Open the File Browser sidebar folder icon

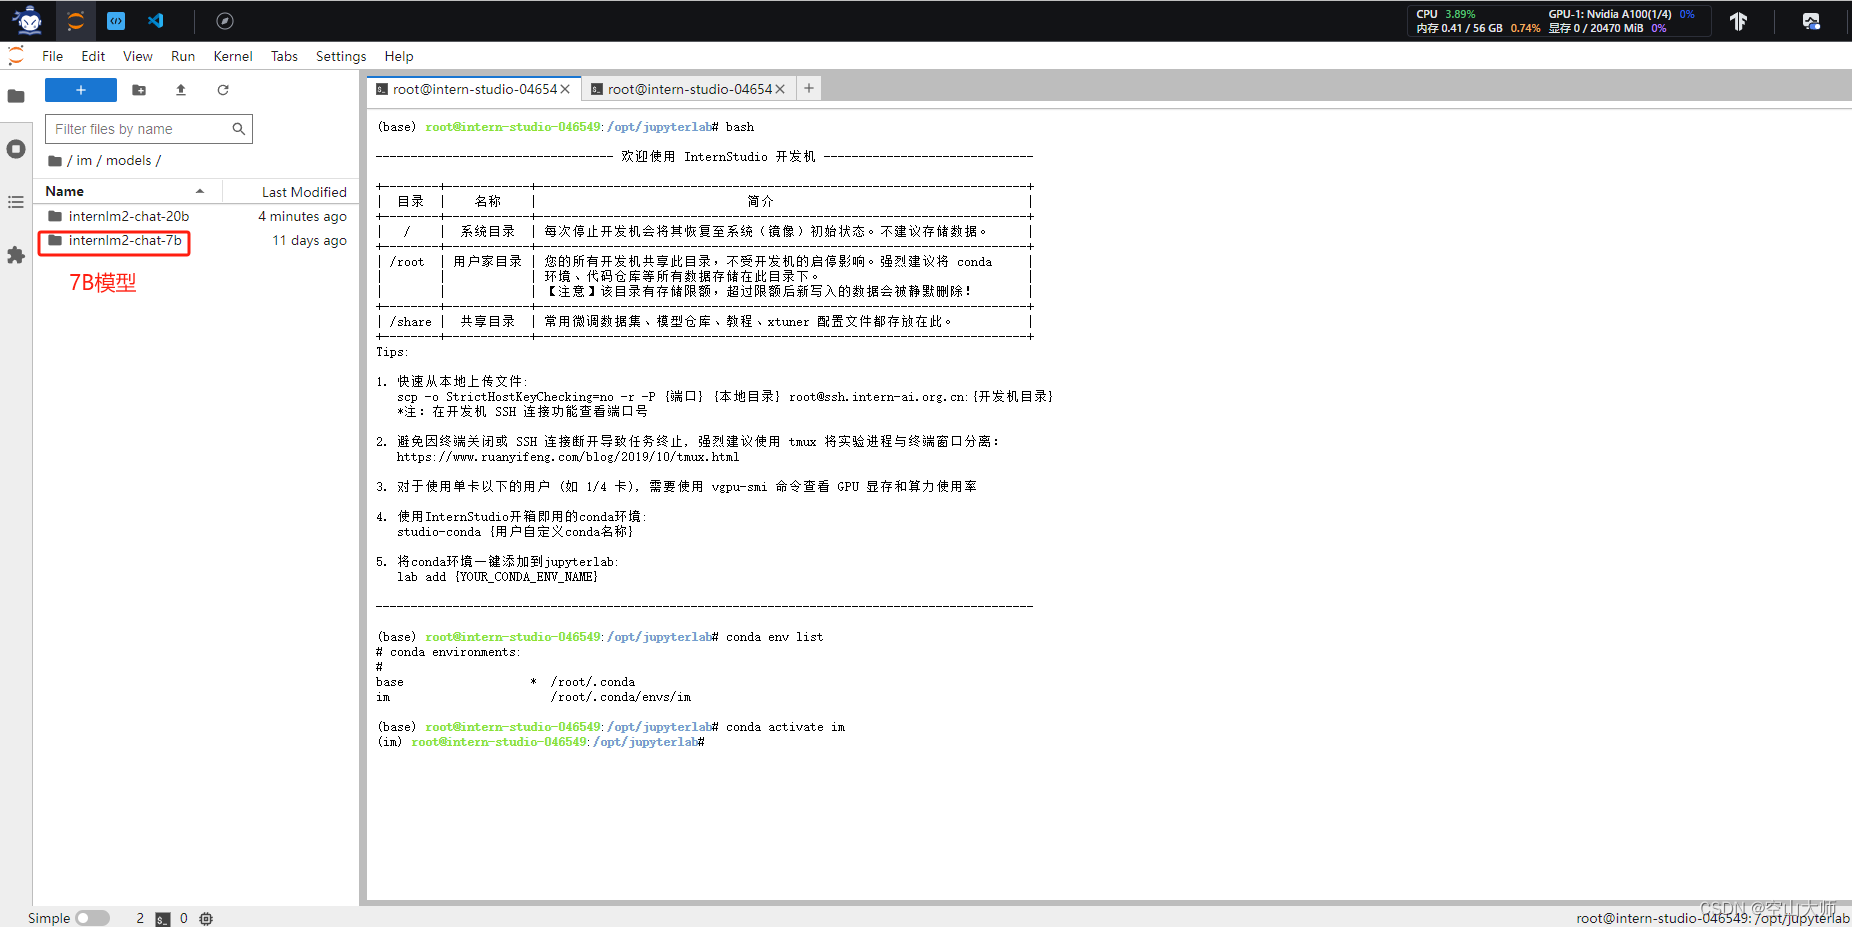click(x=16, y=96)
